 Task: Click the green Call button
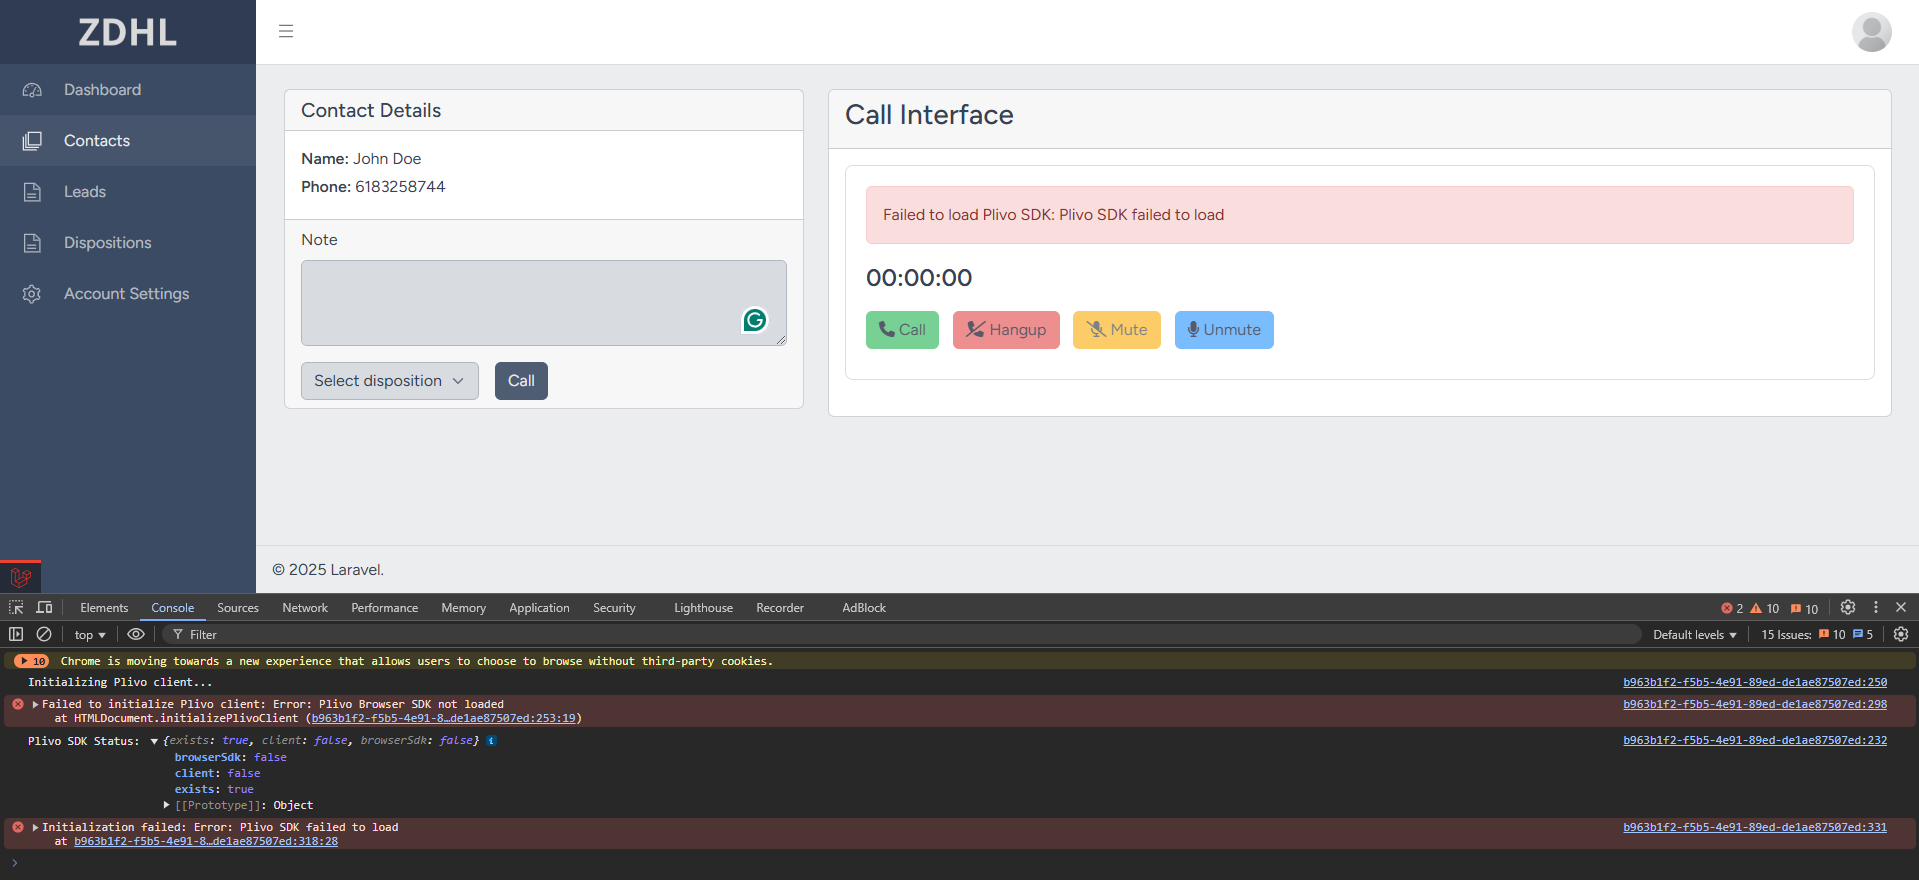point(902,330)
